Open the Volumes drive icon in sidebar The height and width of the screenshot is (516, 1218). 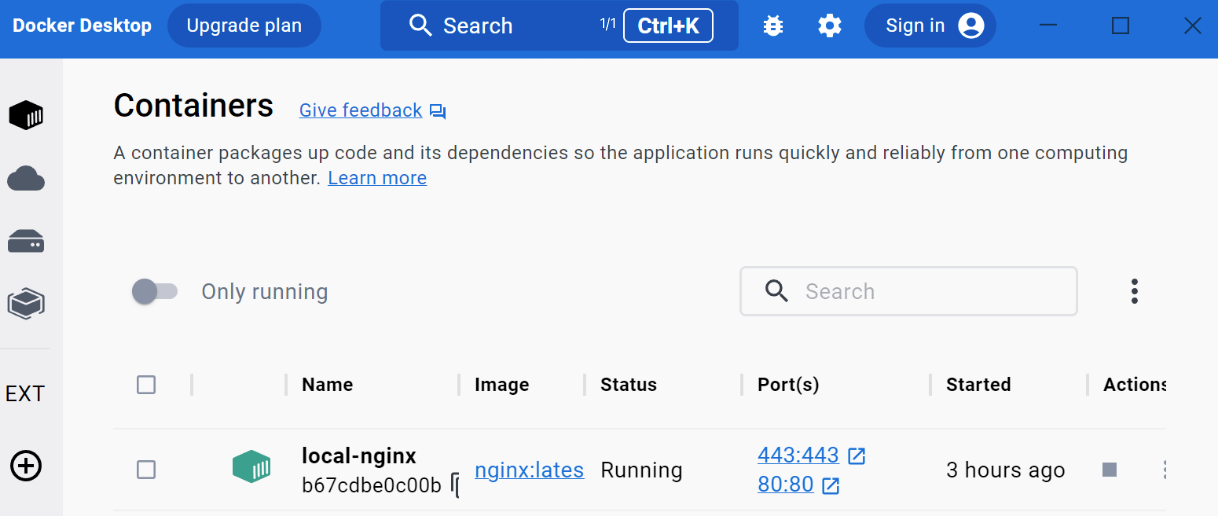point(26,241)
